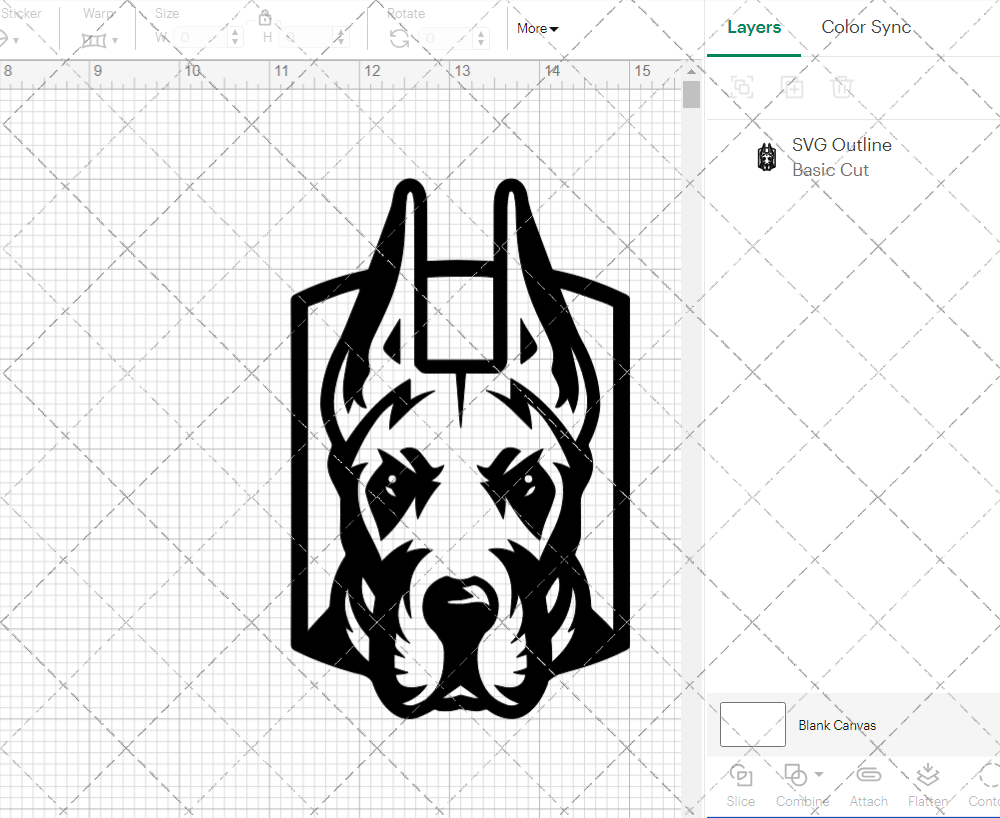Click the Delete layer icon
This screenshot has width=1000, height=818.
(843, 87)
